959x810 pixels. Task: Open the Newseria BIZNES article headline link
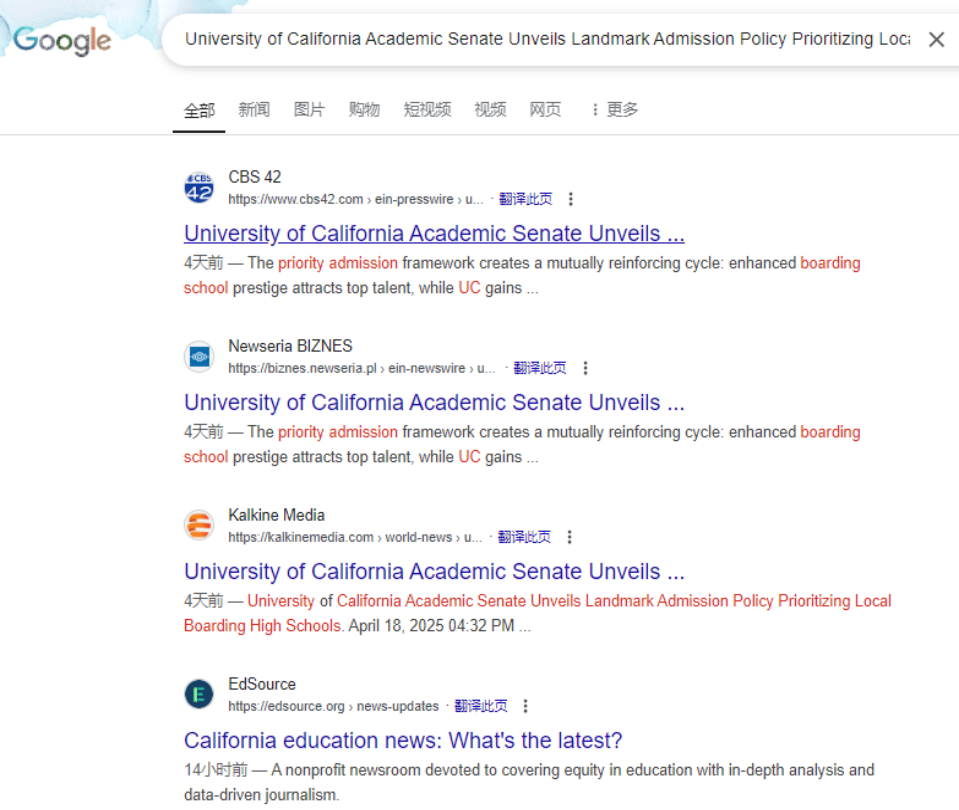pyautogui.click(x=434, y=403)
